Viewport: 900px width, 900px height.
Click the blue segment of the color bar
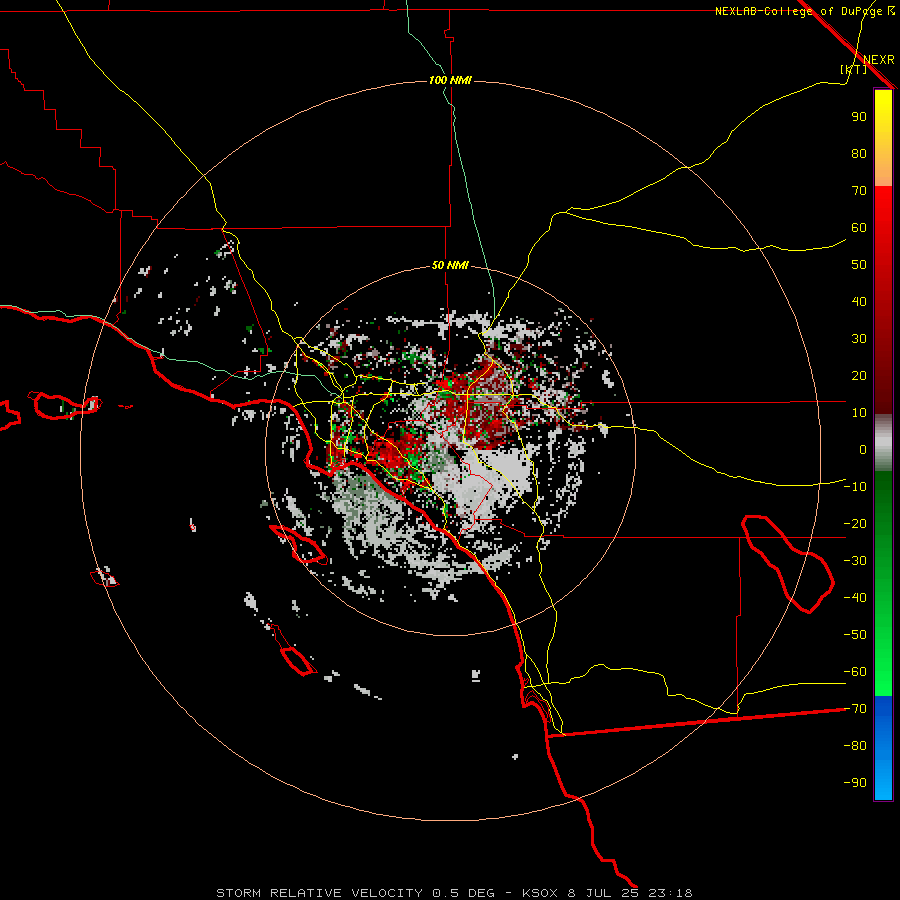[x=883, y=748]
